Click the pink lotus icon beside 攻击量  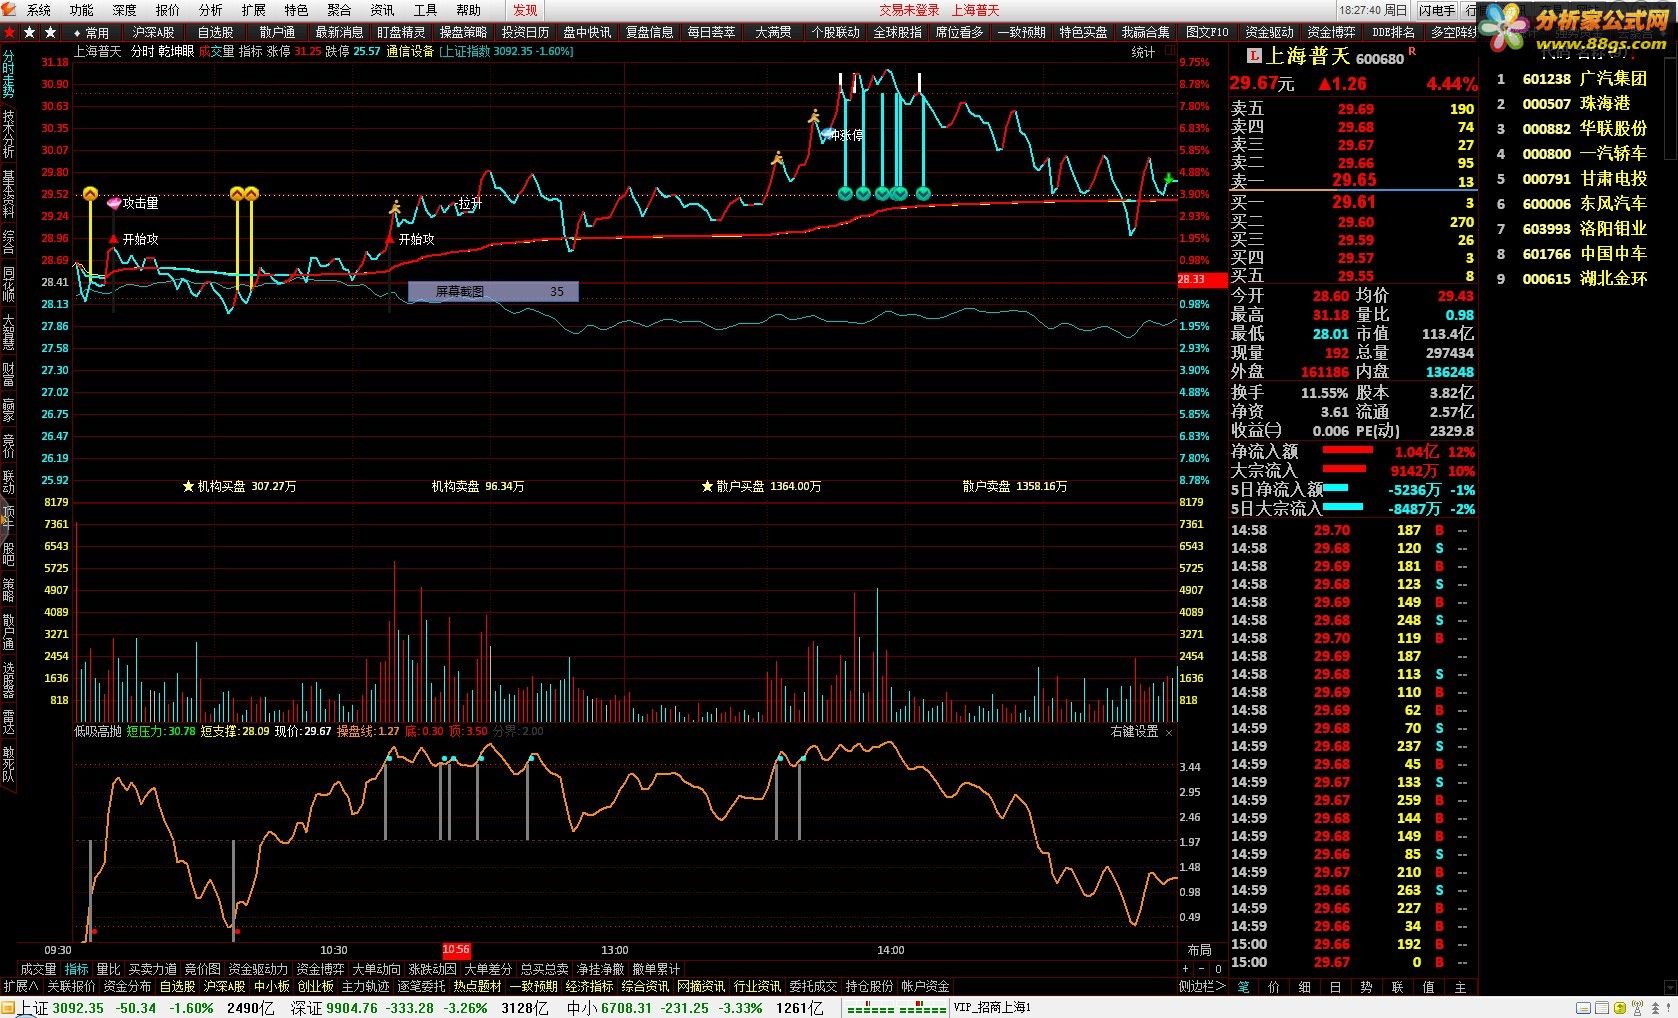114,203
